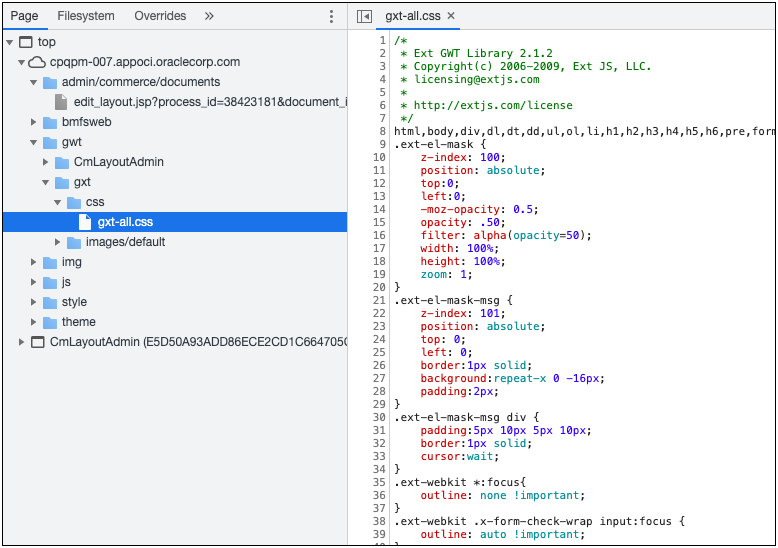The image size is (778, 548).
Task: Click the outline: none !important line
Action: (x=503, y=495)
